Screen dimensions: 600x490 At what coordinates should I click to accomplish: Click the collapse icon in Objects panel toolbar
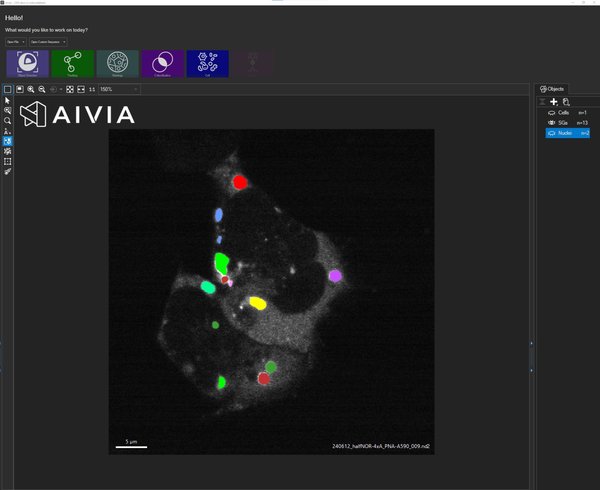pos(542,102)
